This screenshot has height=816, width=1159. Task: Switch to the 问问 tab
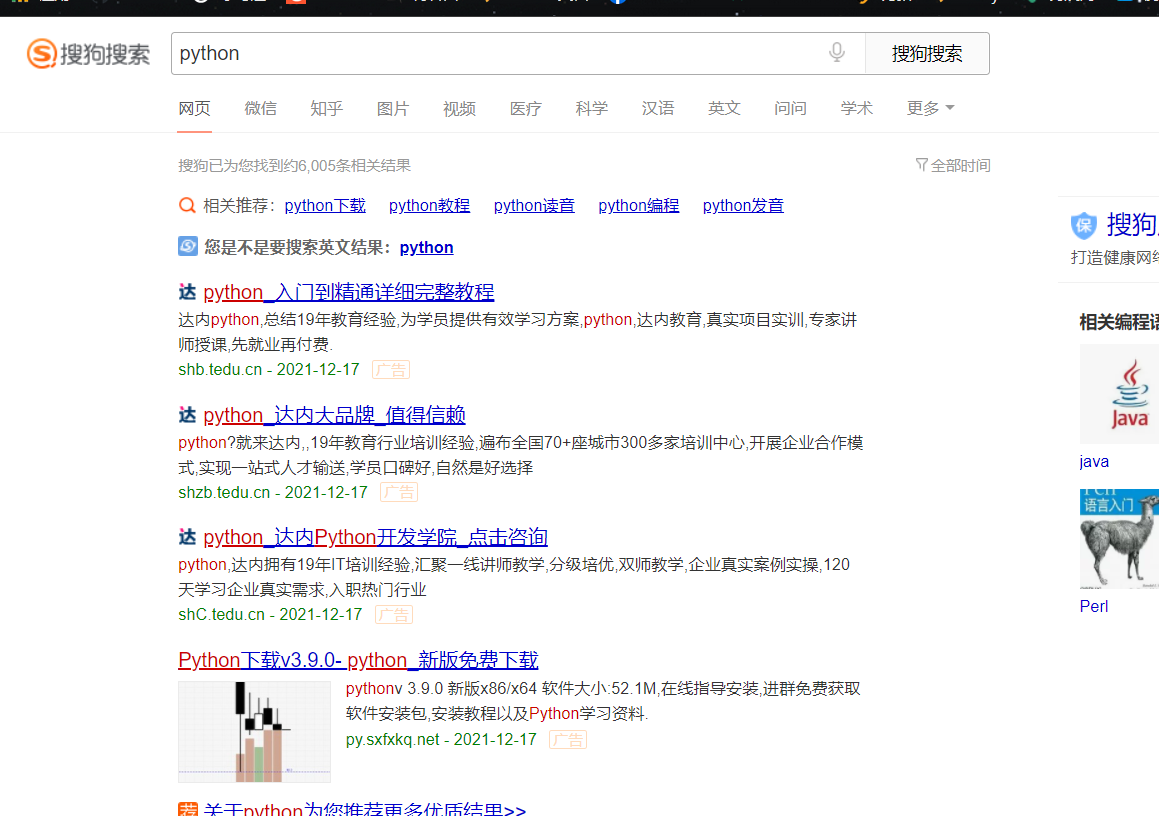[x=790, y=109]
